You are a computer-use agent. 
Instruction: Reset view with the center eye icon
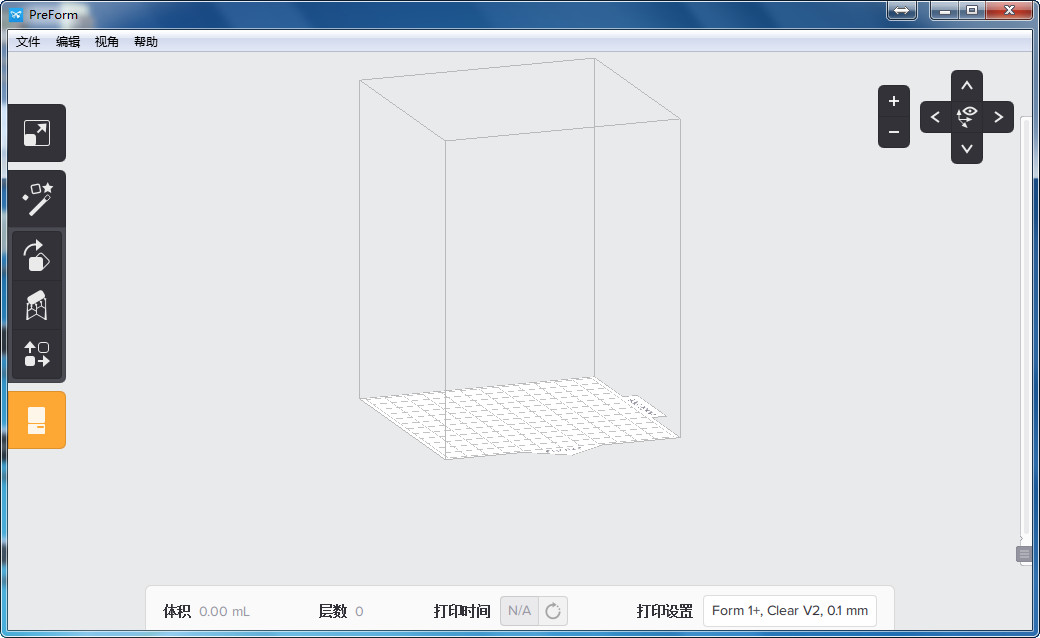coord(966,117)
